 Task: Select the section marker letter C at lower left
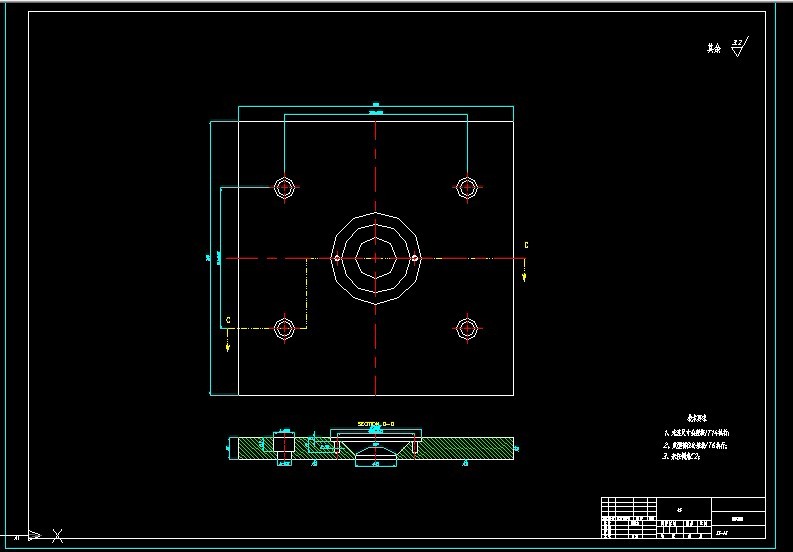(228, 320)
